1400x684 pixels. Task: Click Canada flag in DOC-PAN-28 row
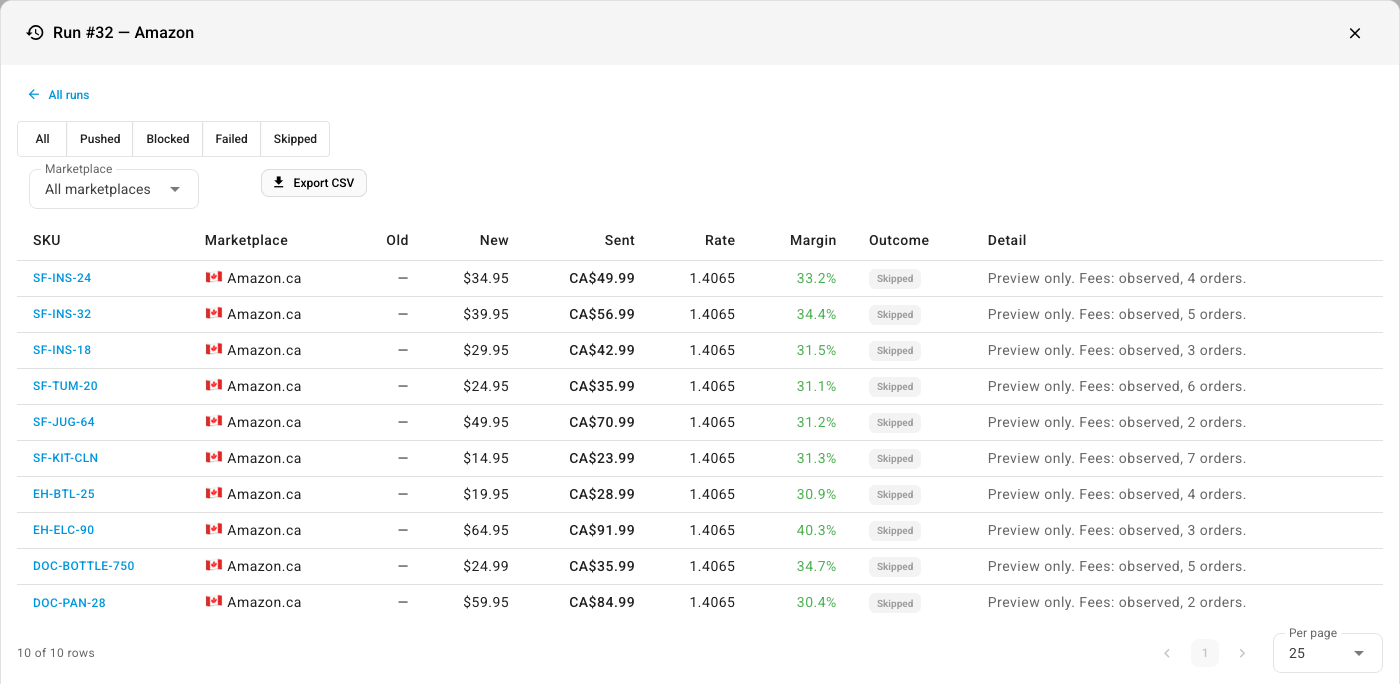click(x=213, y=601)
